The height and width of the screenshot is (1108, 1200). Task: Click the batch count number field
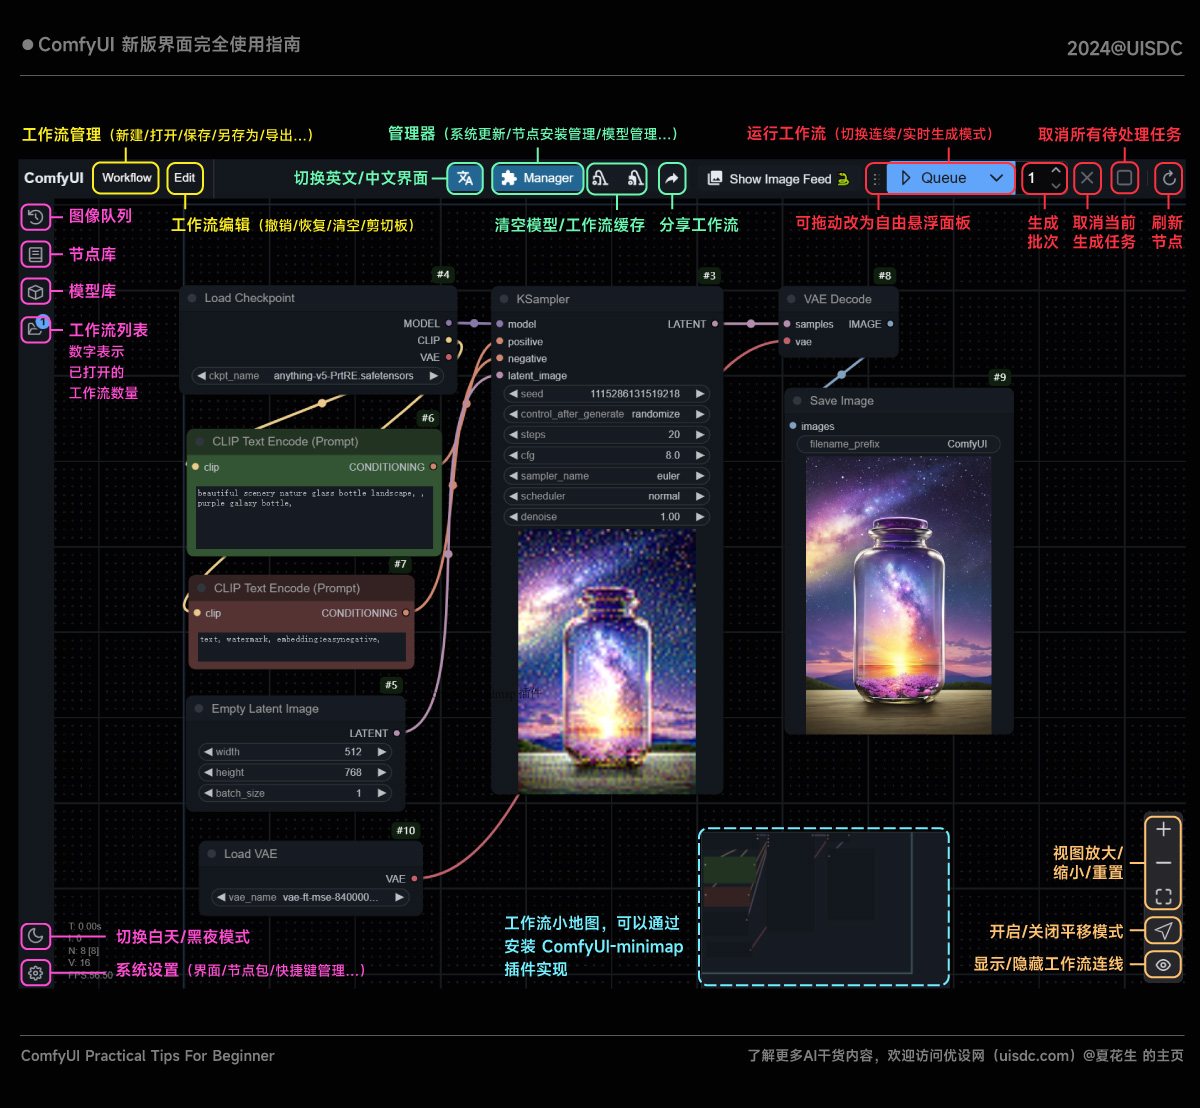(1036, 178)
